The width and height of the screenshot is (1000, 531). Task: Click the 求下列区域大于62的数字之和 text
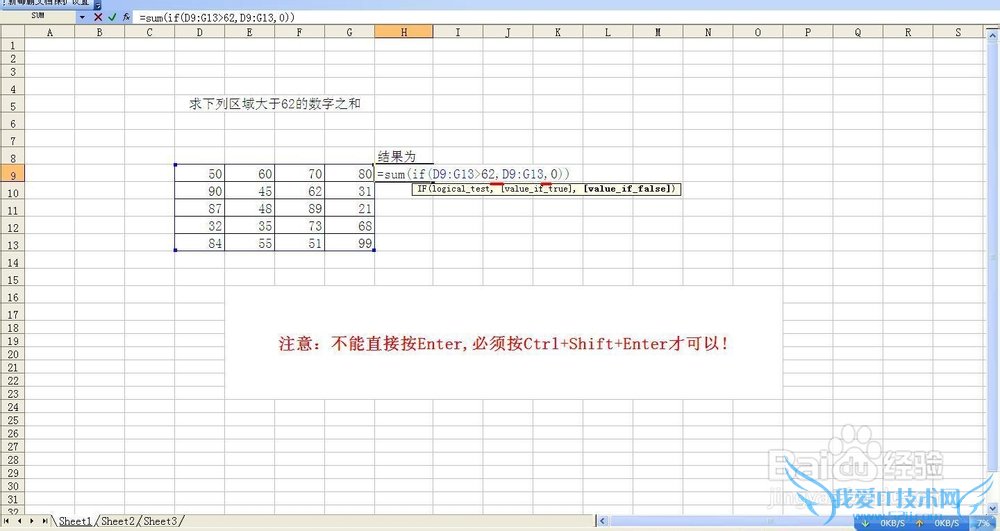click(x=275, y=103)
